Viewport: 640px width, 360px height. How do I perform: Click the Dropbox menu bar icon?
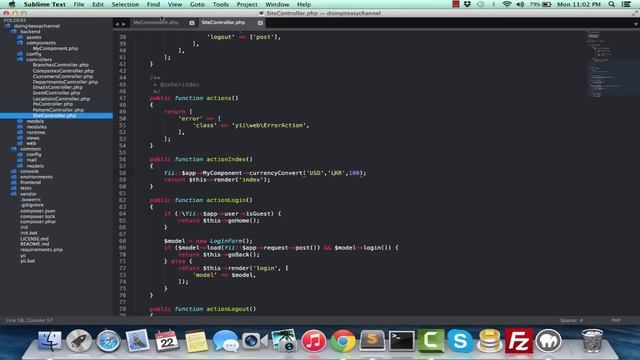coord(467,4)
